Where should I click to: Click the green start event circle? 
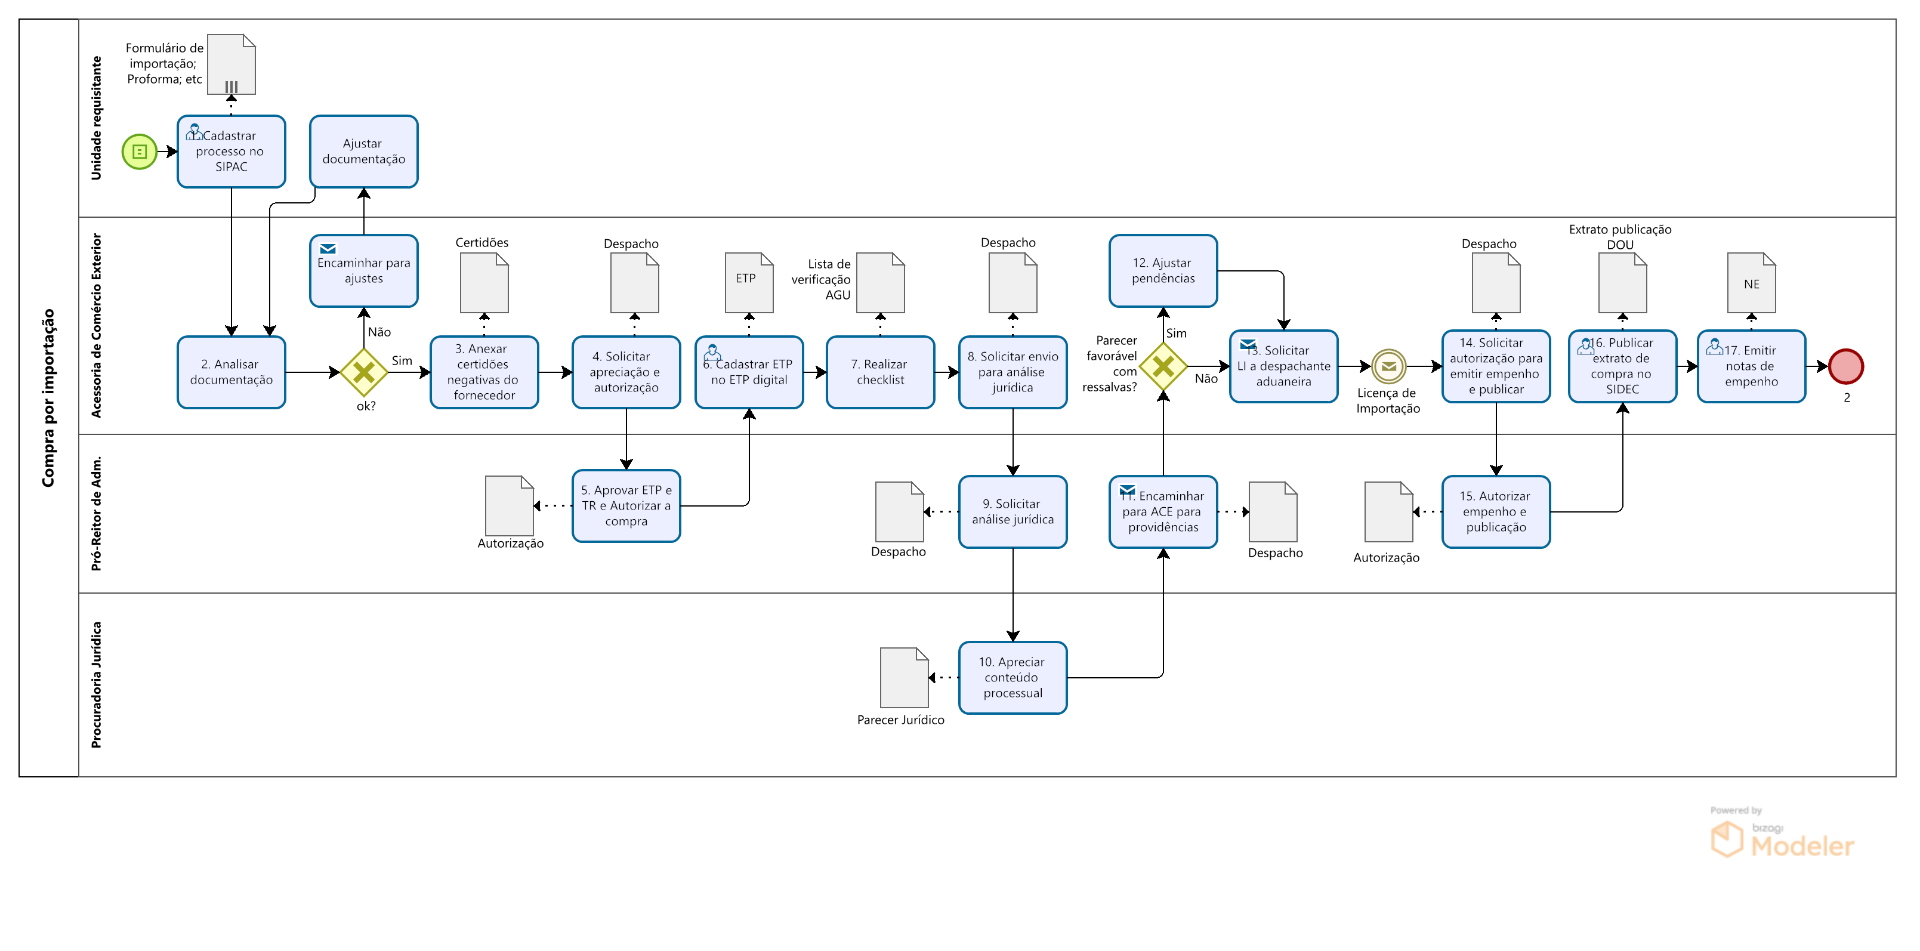[x=140, y=152]
